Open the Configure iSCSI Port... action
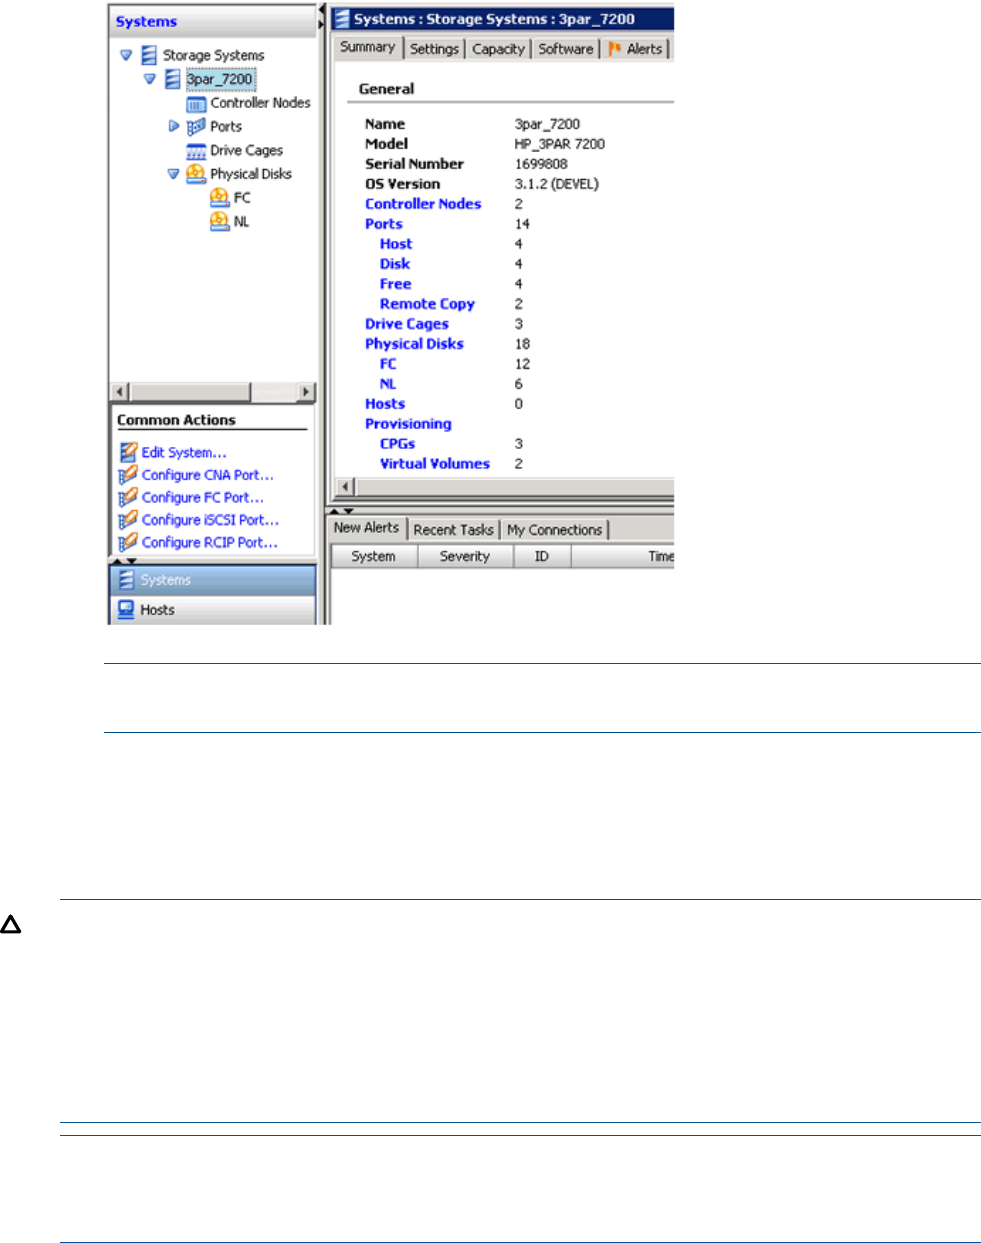The width and height of the screenshot is (981, 1243). (x=210, y=520)
